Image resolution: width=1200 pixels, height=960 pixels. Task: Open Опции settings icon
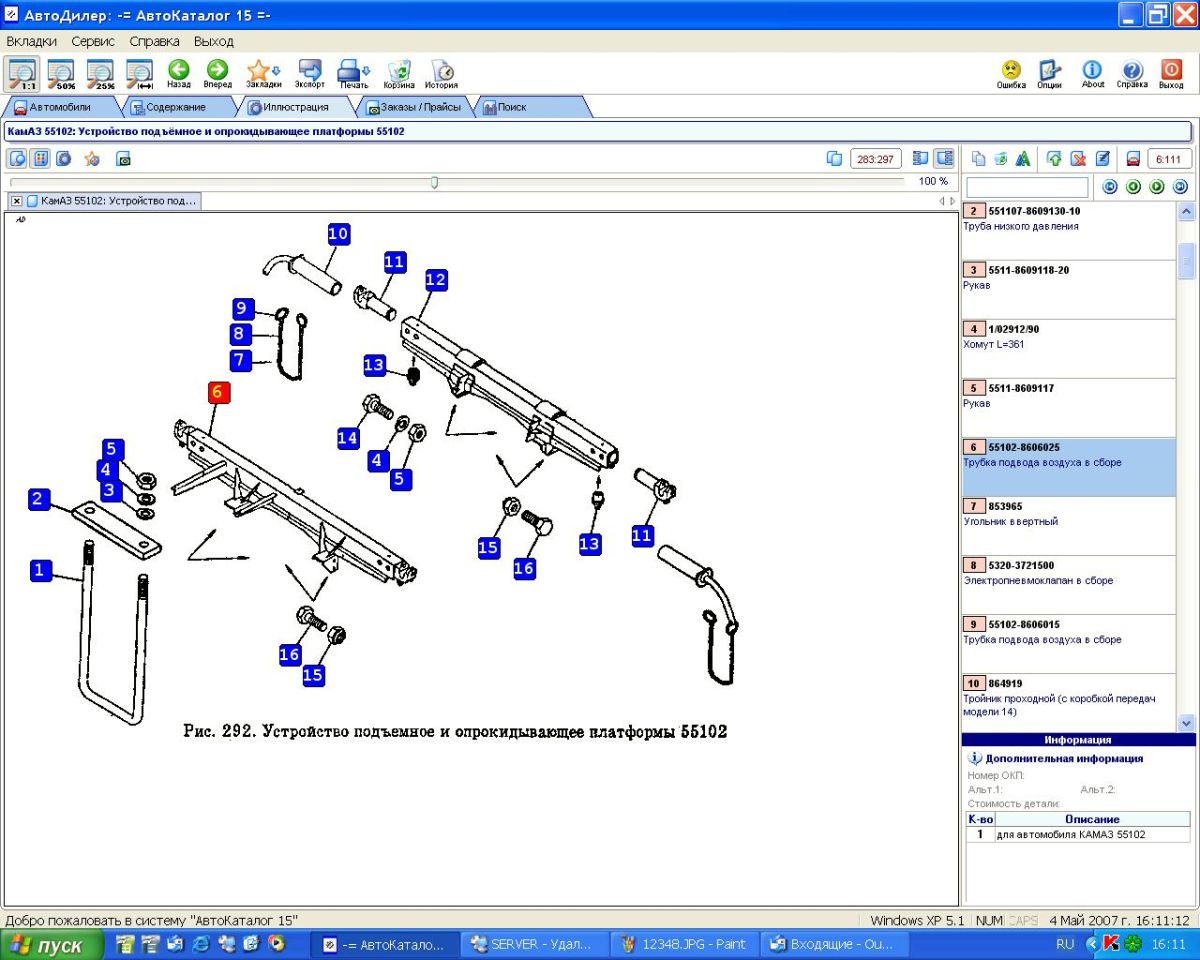(x=1049, y=72)
